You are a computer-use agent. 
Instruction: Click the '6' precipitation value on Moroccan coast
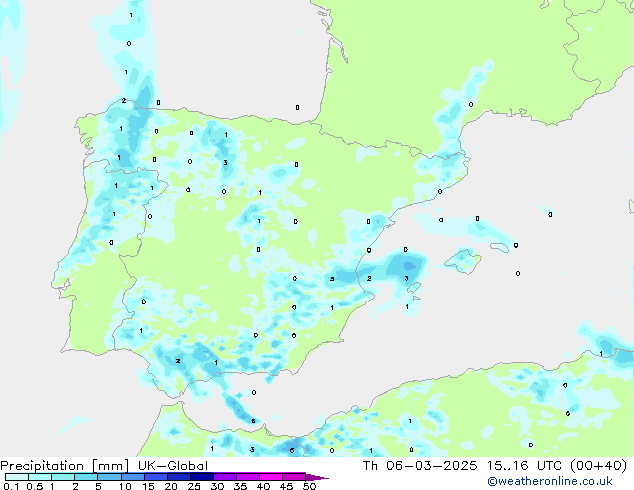click(x=292, y=450)
